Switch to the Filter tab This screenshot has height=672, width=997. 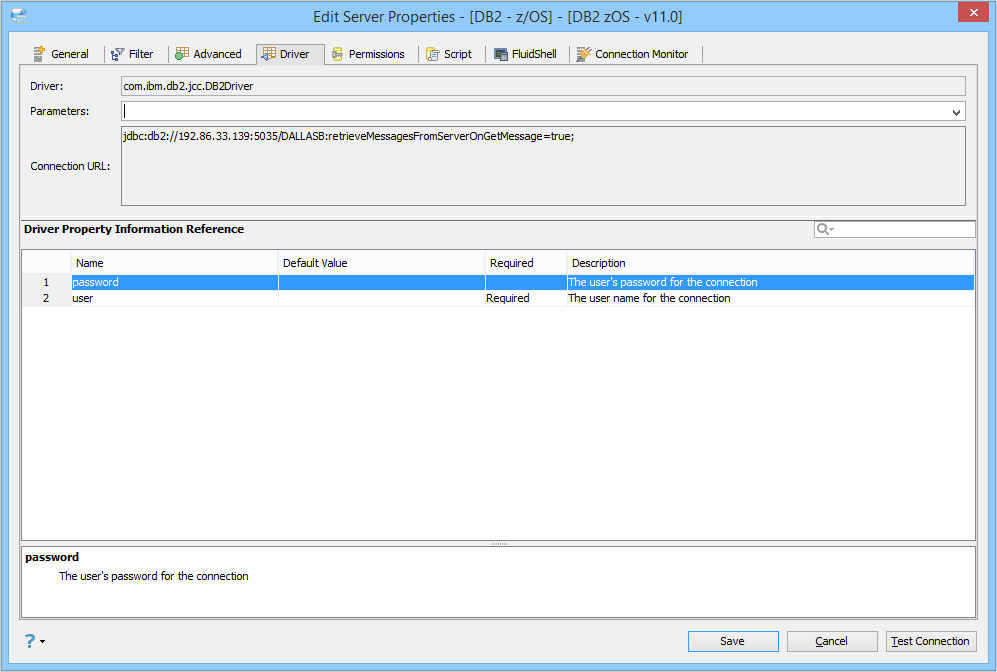(x=133, y=54)
